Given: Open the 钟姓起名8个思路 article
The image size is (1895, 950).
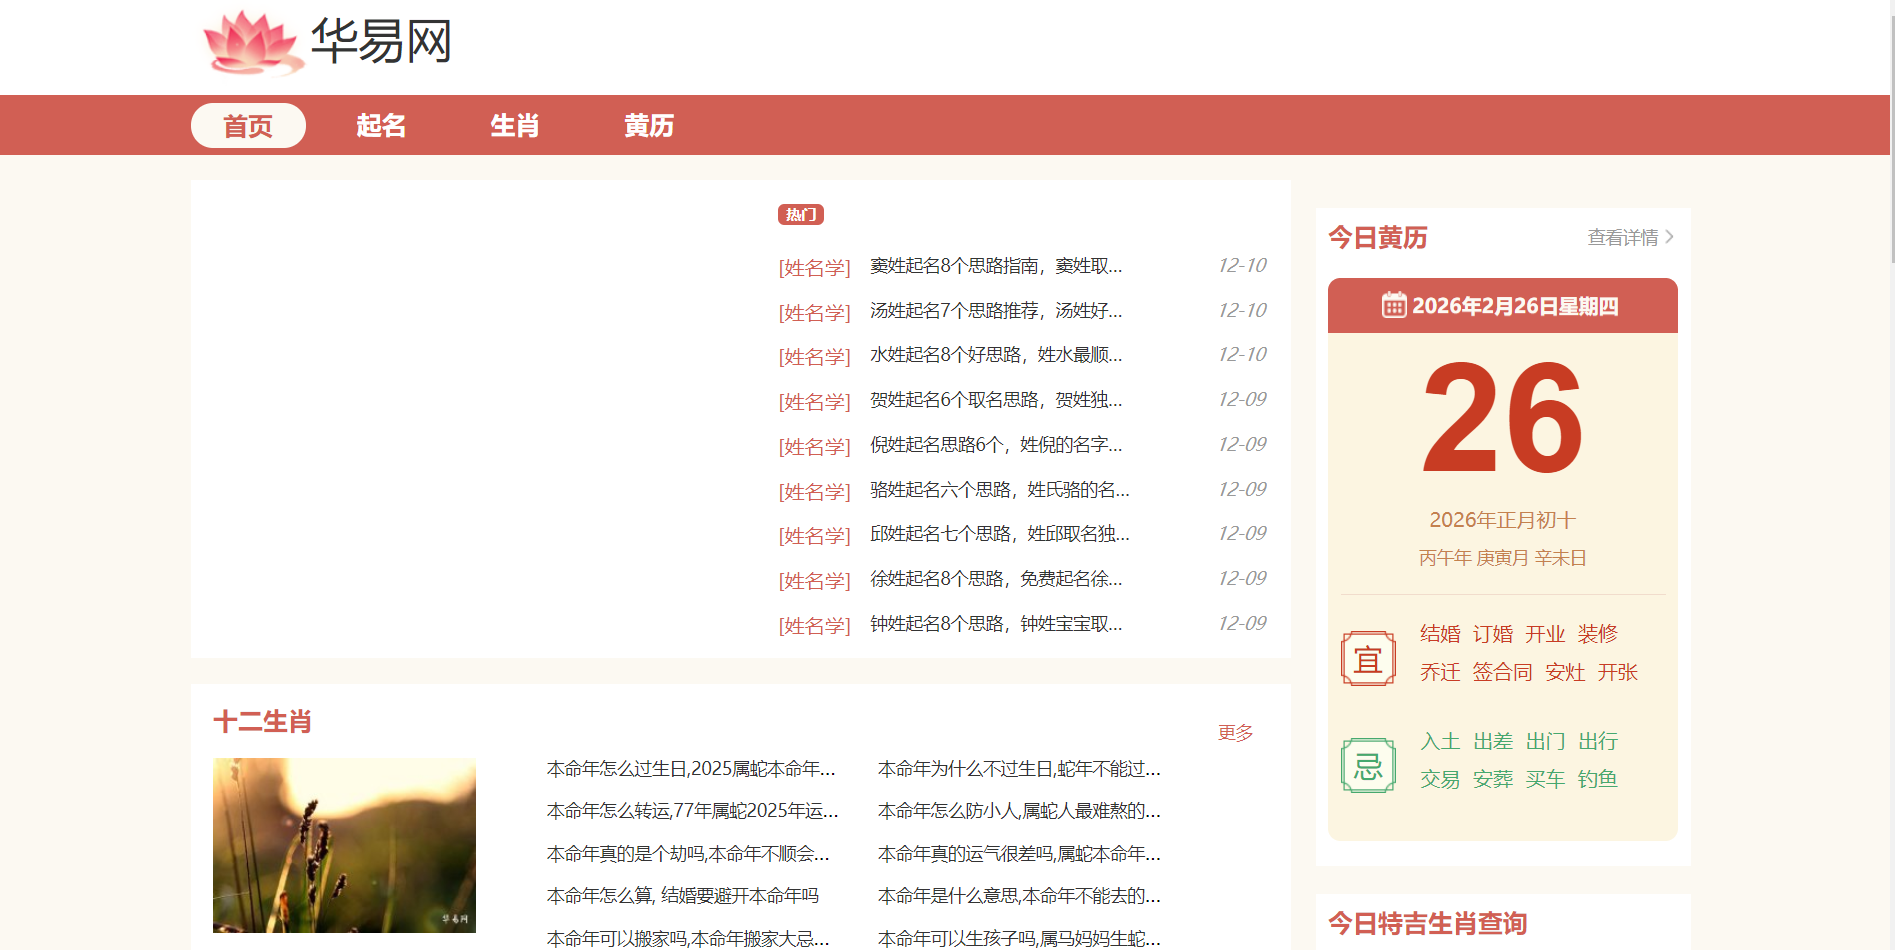Looking at the screenshot, I should 996,624.
